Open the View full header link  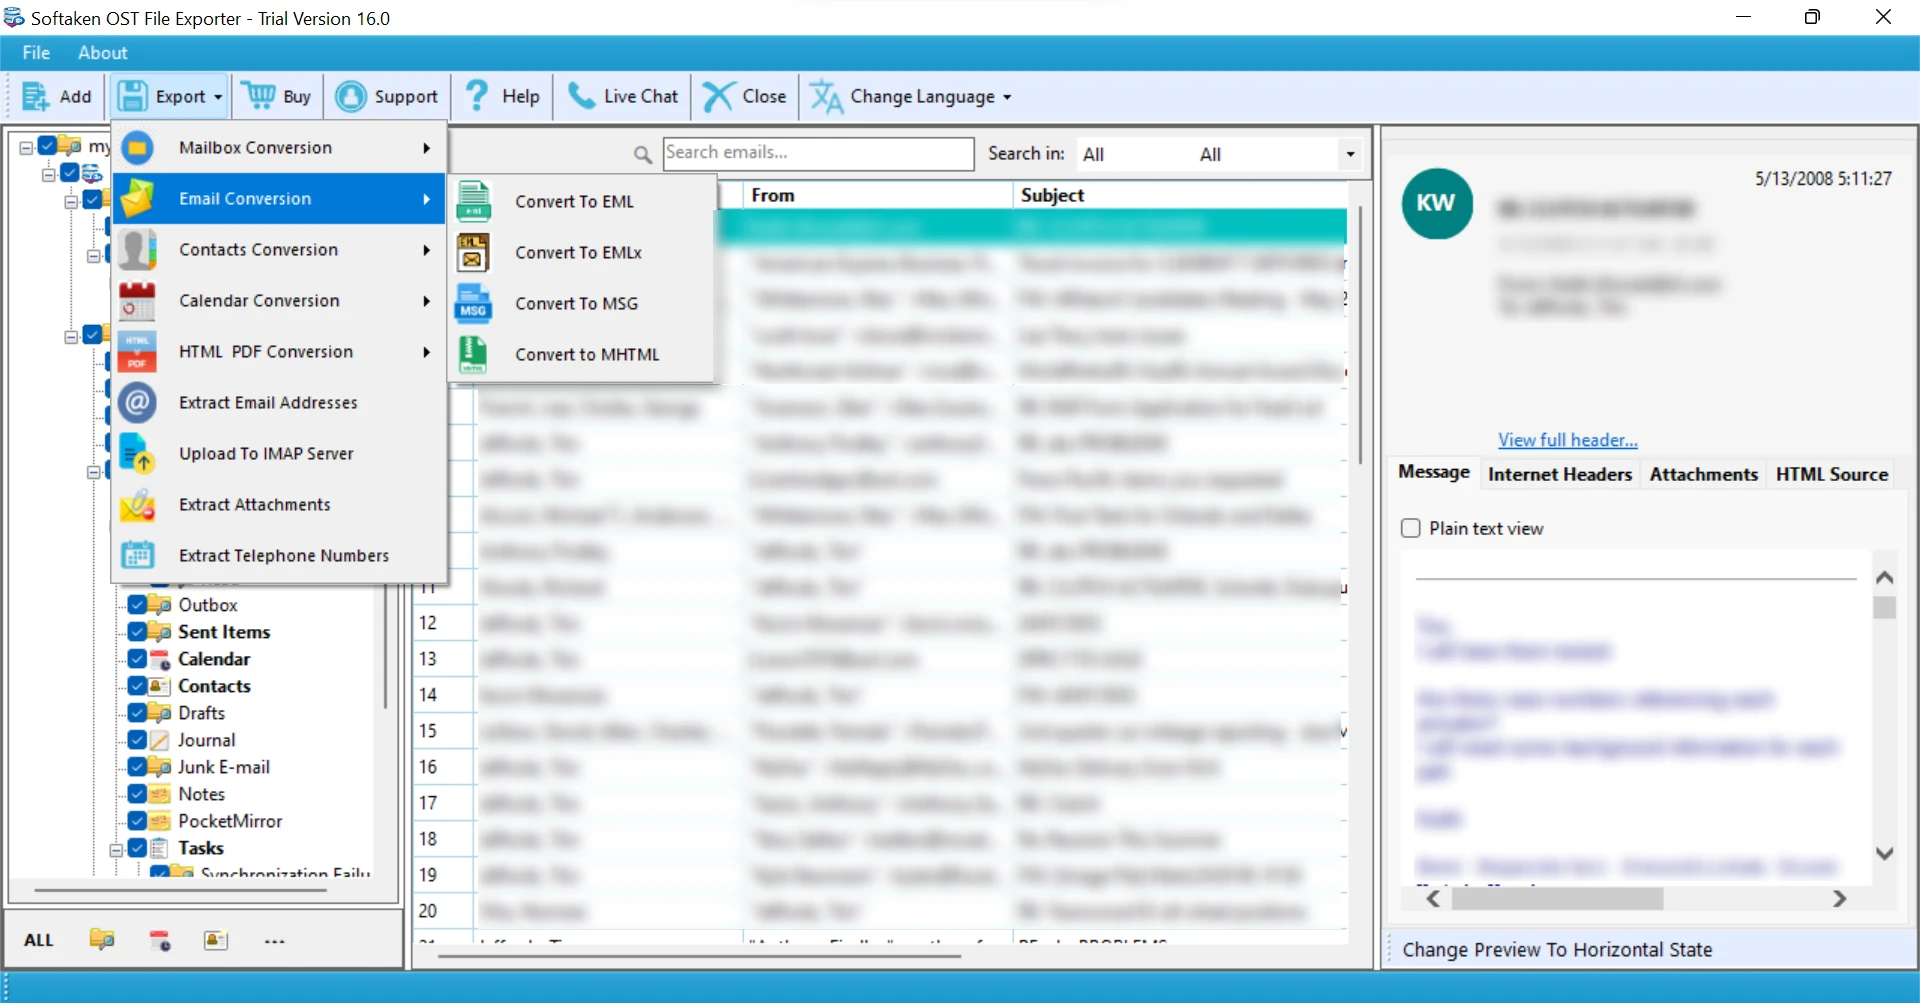point(1567,440)
